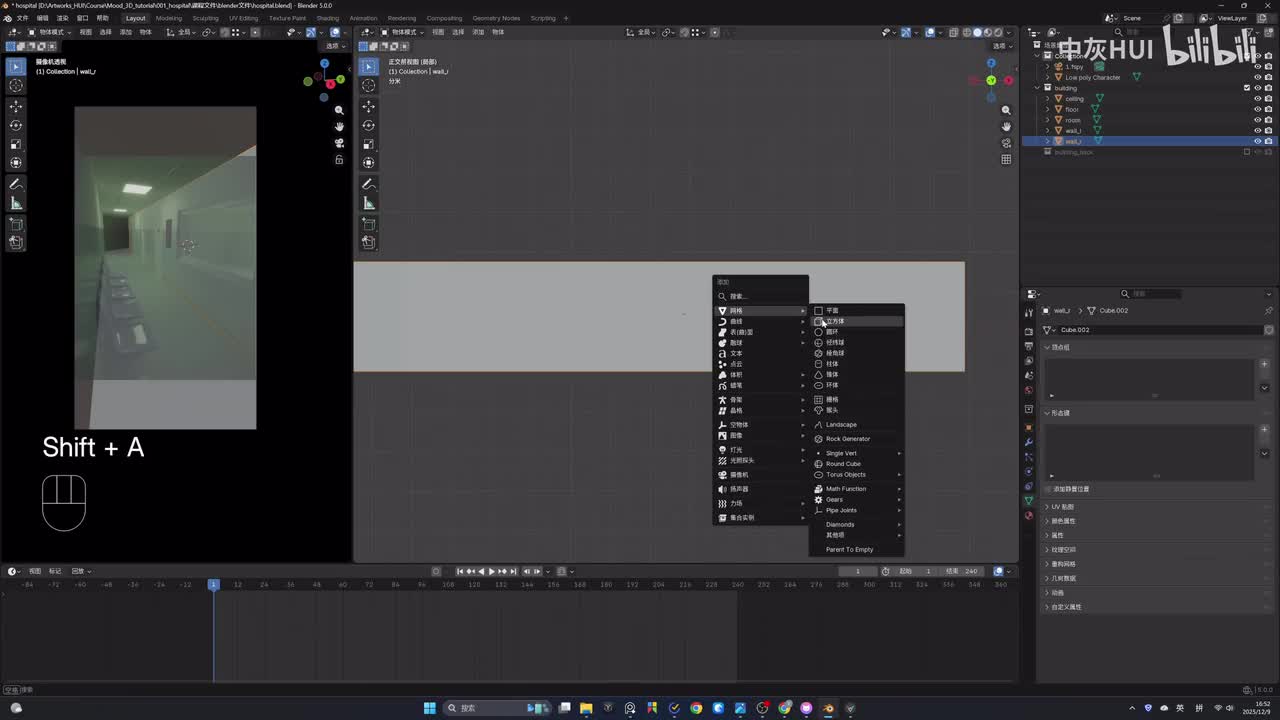Select the Measure tool in the orthographic viewport

coord(369,203)
